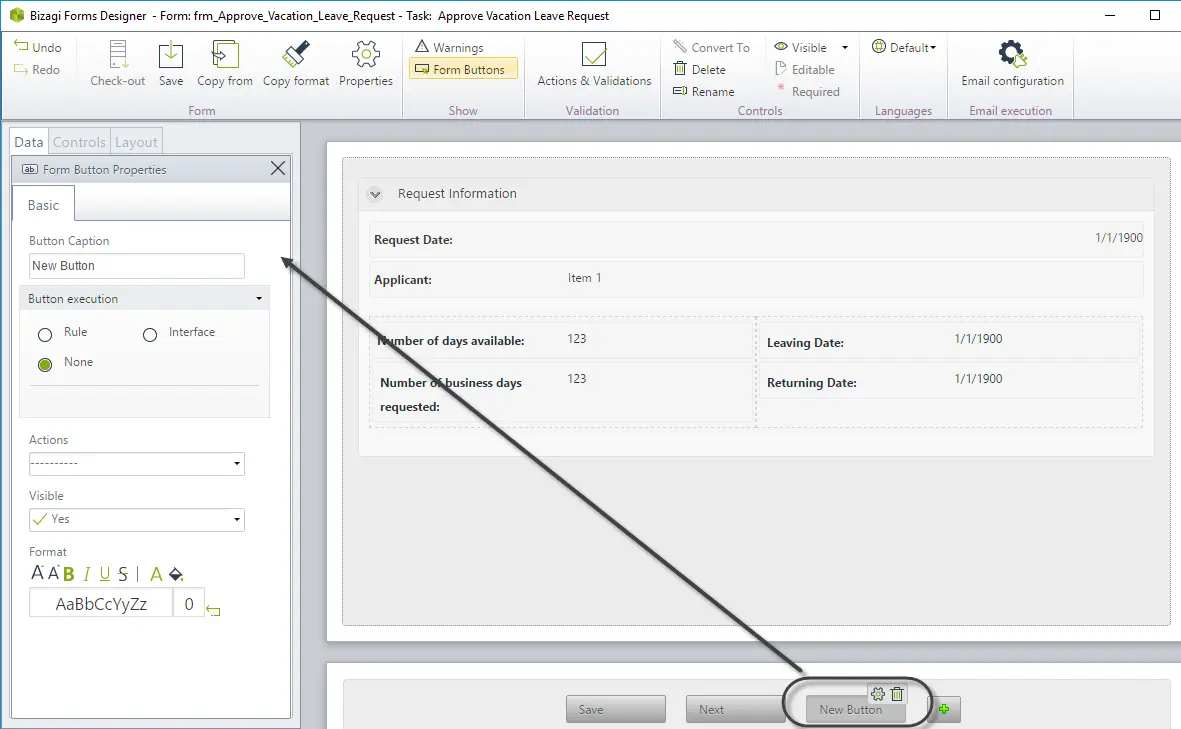Click the Warnings button
The height and width of the screenshot is (729, 1181).
(x=450, y=47)
